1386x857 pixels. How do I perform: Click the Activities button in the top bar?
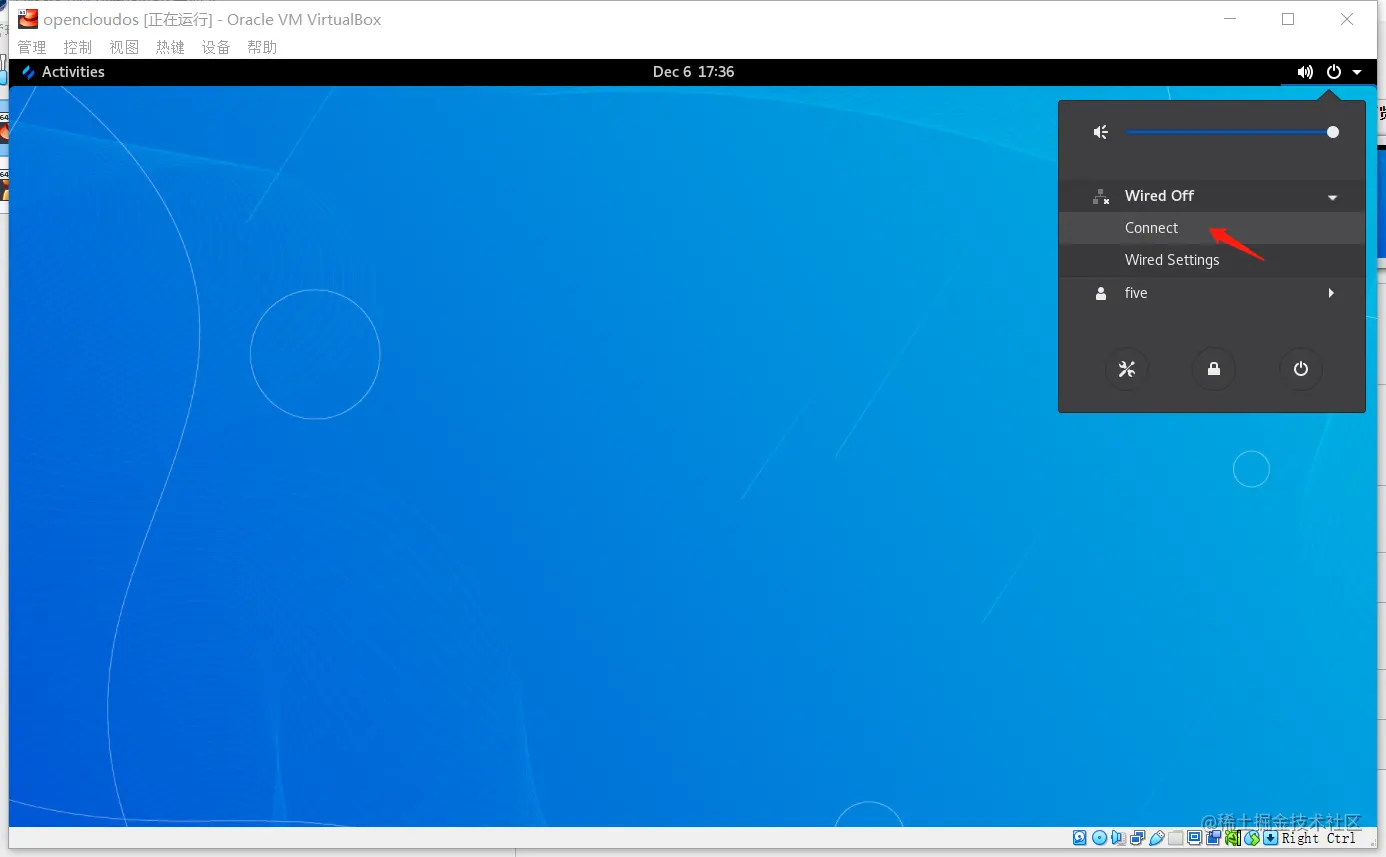63,72
